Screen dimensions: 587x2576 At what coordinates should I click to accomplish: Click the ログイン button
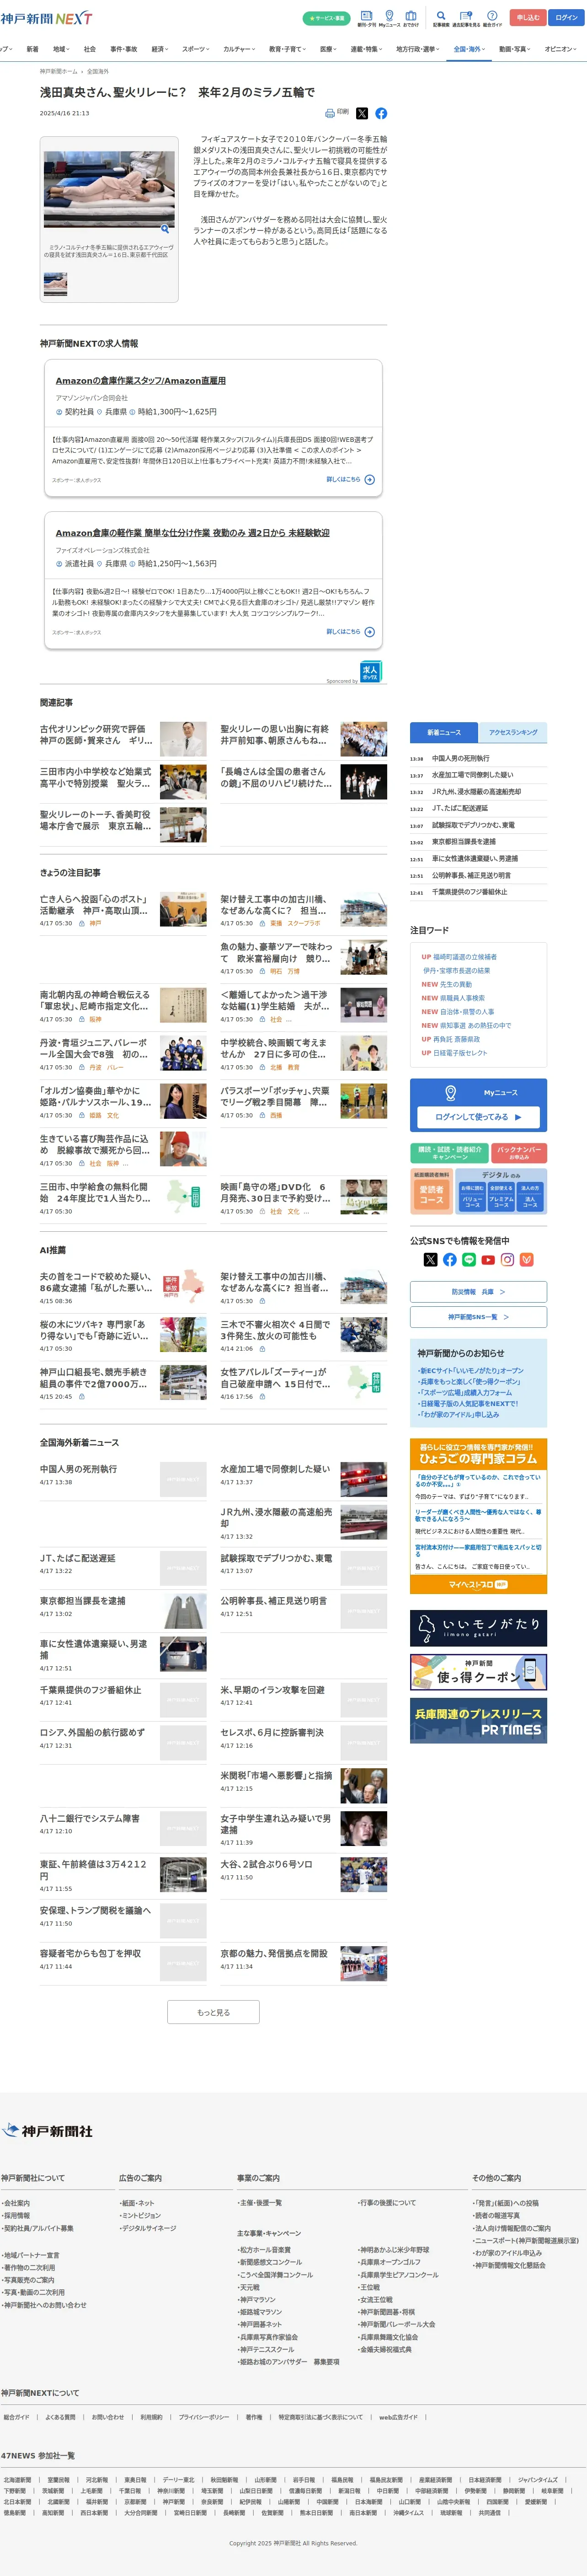566,17
